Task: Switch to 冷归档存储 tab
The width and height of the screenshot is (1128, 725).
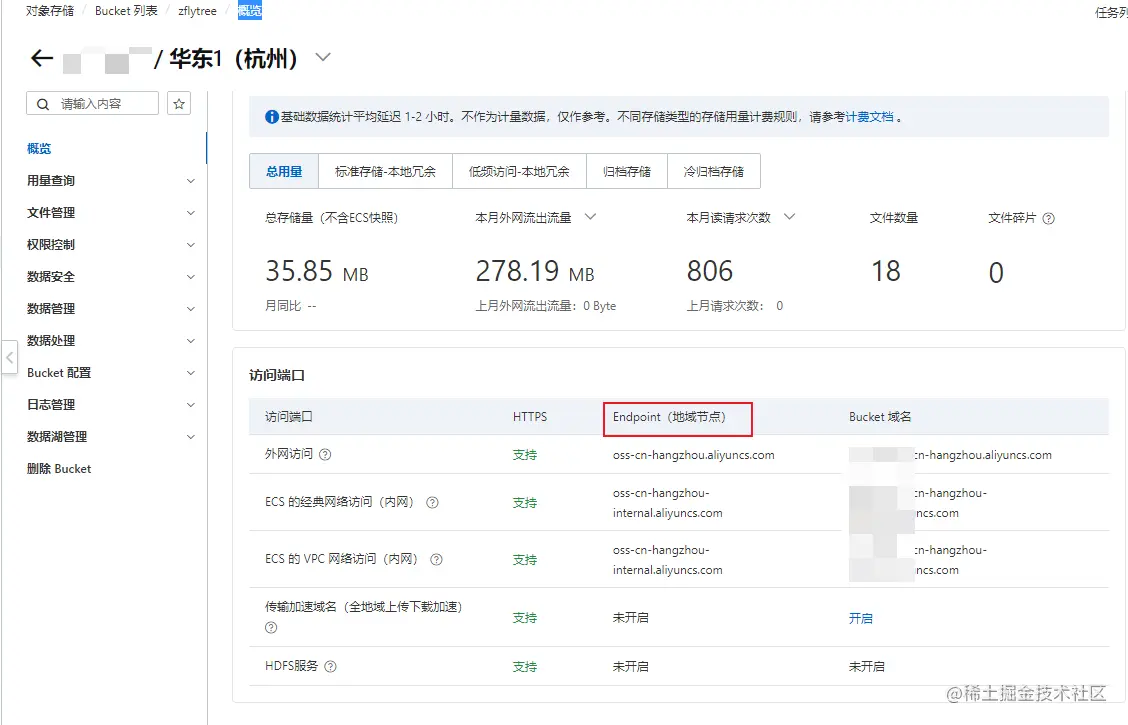Action: (x=714, y=171)
